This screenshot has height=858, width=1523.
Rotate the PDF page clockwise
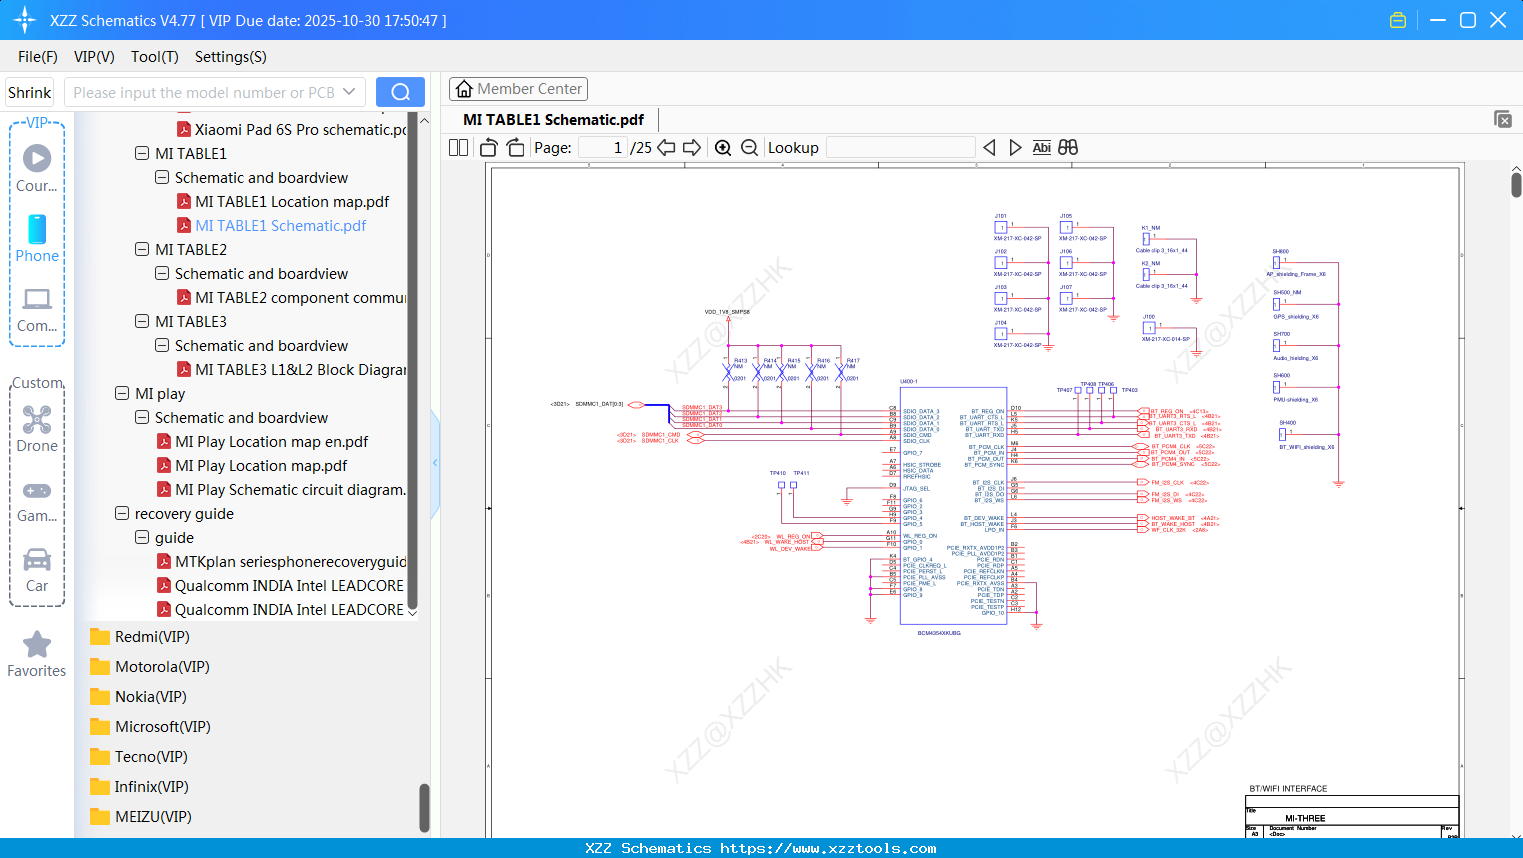[515, 147]
